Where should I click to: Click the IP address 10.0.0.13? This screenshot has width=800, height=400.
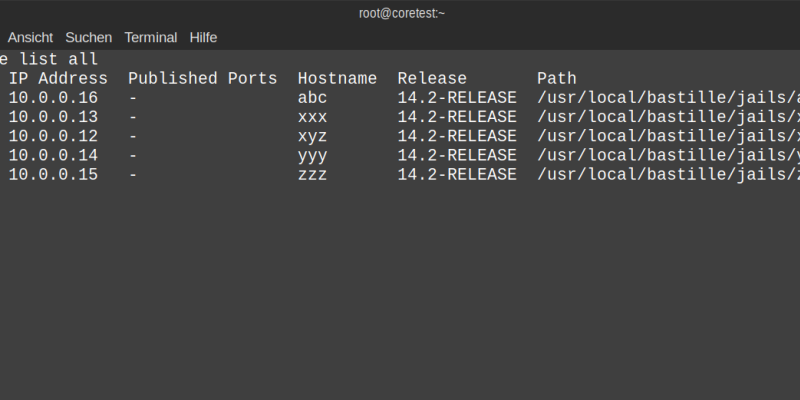[x=53, y=117]
